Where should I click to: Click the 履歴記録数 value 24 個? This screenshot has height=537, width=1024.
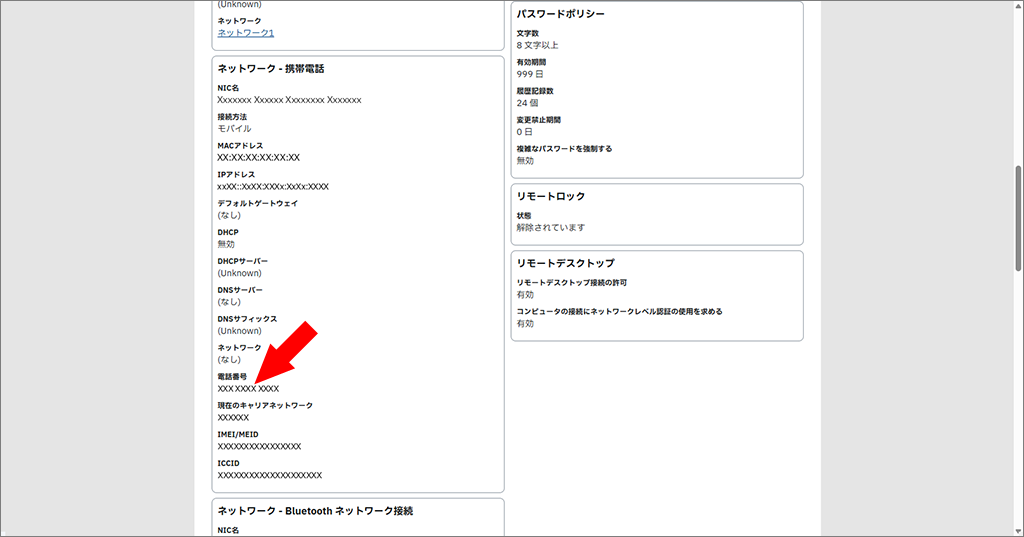[x=527, y=103]
